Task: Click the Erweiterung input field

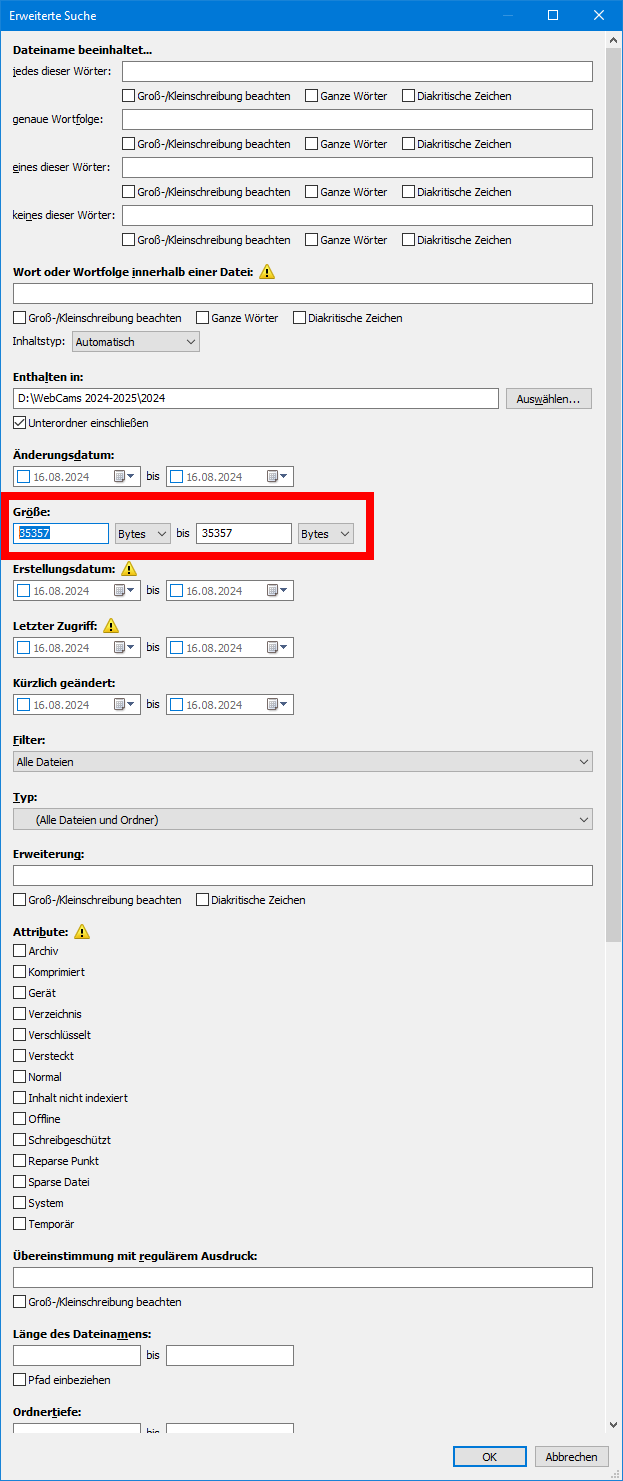Action: (x=302, y=876)
